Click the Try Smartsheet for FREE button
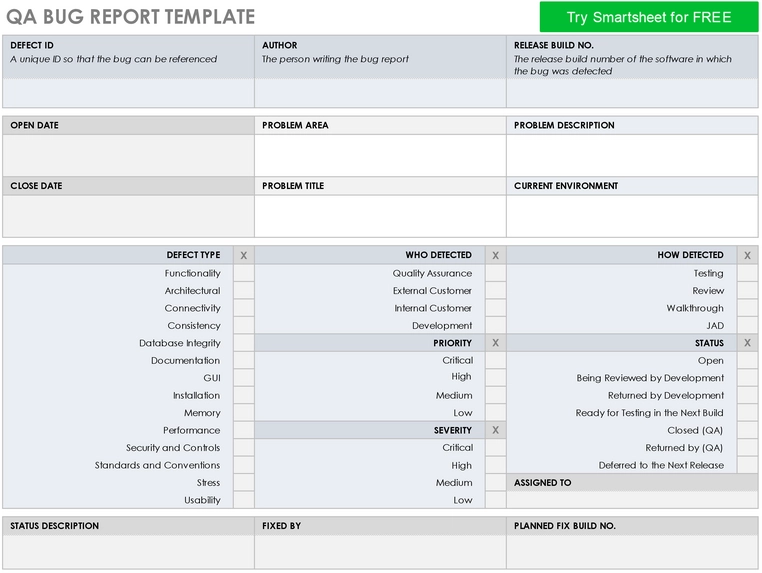This screenshot has width=762, height=573. click(x=649, y=17)
